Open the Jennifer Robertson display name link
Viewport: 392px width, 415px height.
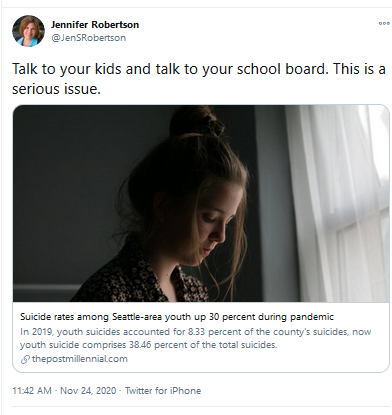tap(95, 25)
